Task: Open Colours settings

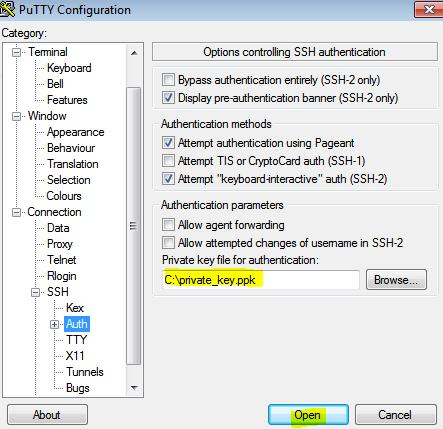Action: coord(64,196)
